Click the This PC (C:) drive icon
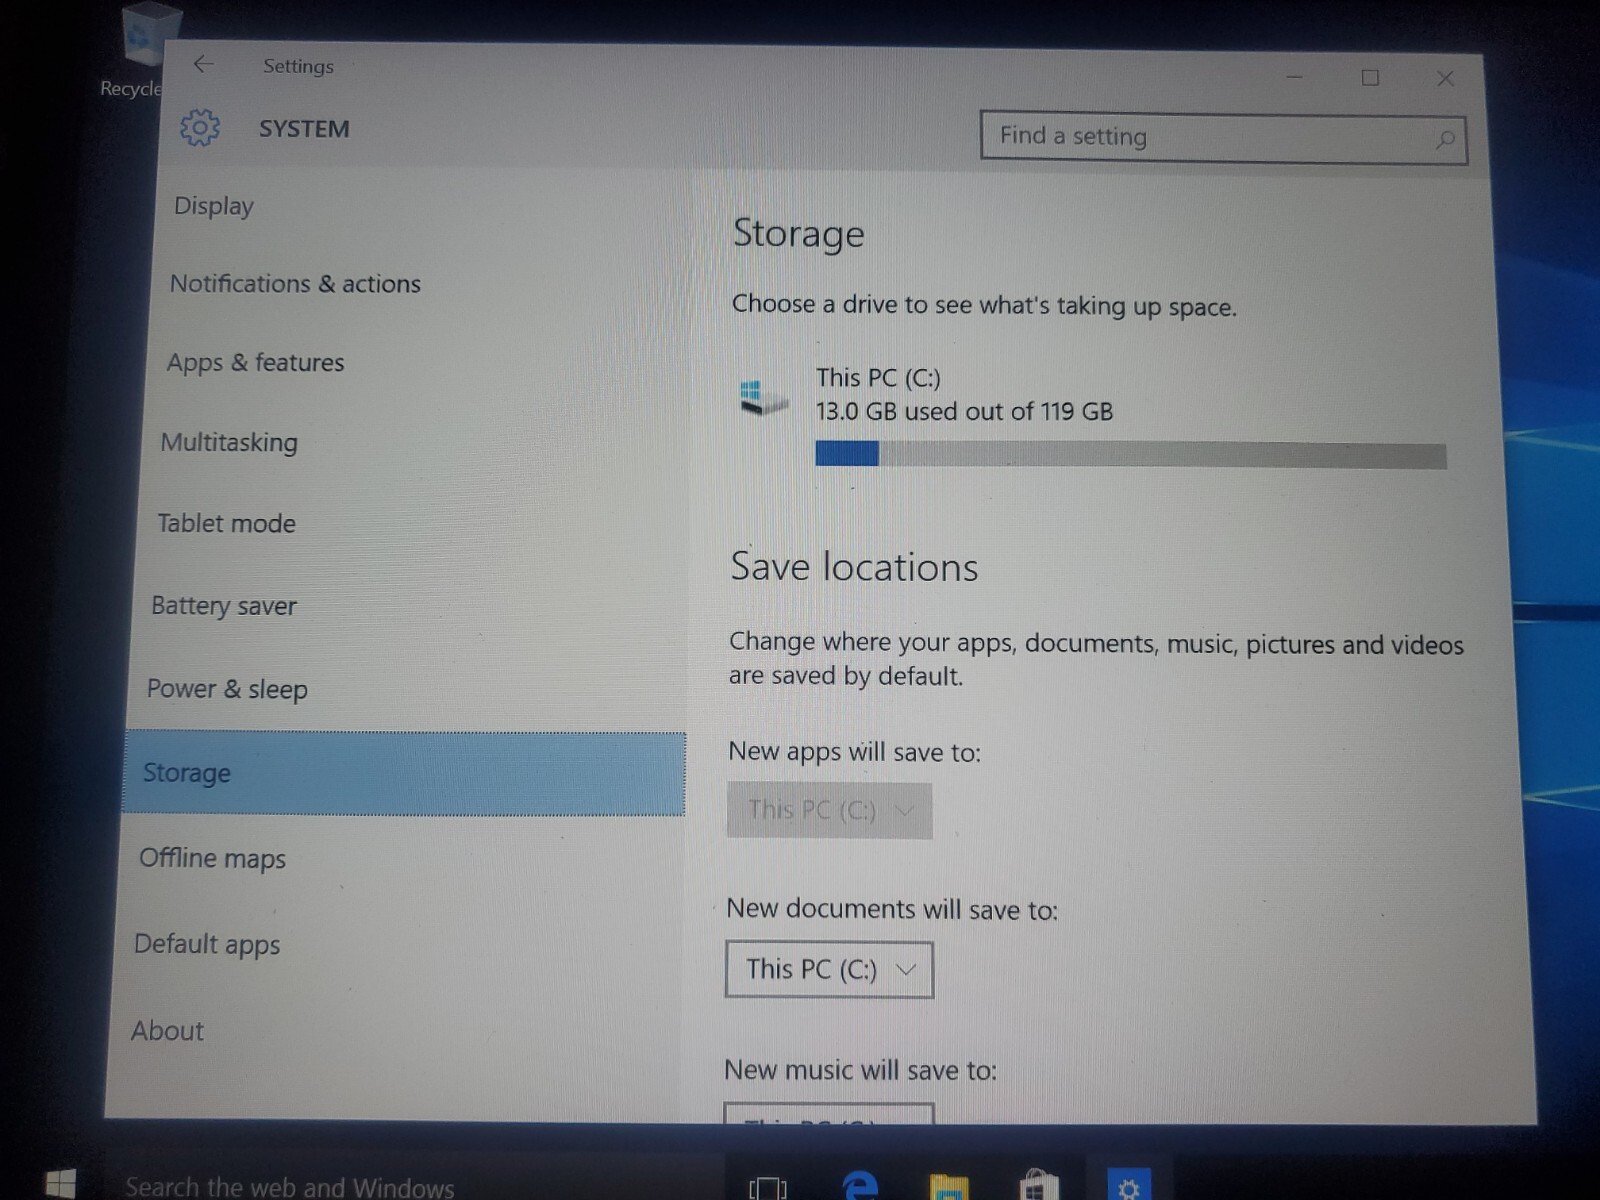This screenshot has height=1200, width=1600. coord(763,397)
